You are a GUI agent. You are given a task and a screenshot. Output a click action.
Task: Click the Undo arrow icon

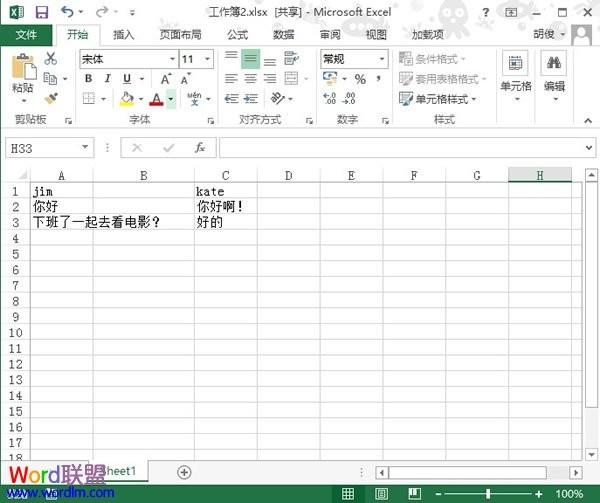(x=66, y=12)
